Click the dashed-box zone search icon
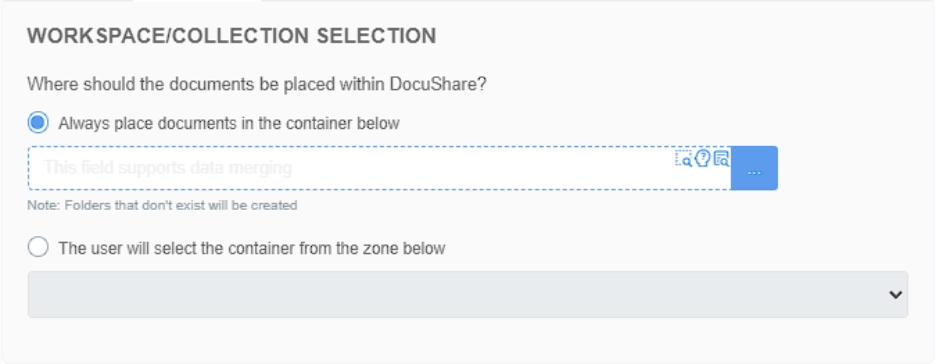The width and height of the screenshot is (936, 364). point(683,158)
